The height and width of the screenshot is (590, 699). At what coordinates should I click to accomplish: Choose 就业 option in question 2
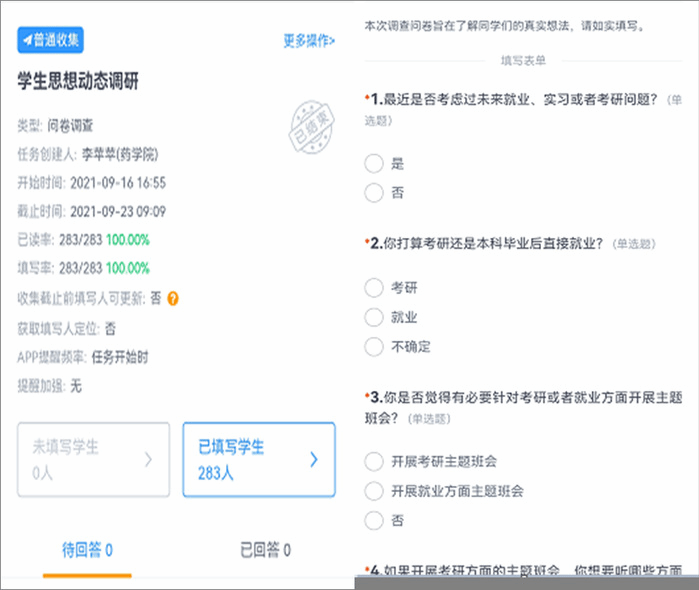point(374,318)
